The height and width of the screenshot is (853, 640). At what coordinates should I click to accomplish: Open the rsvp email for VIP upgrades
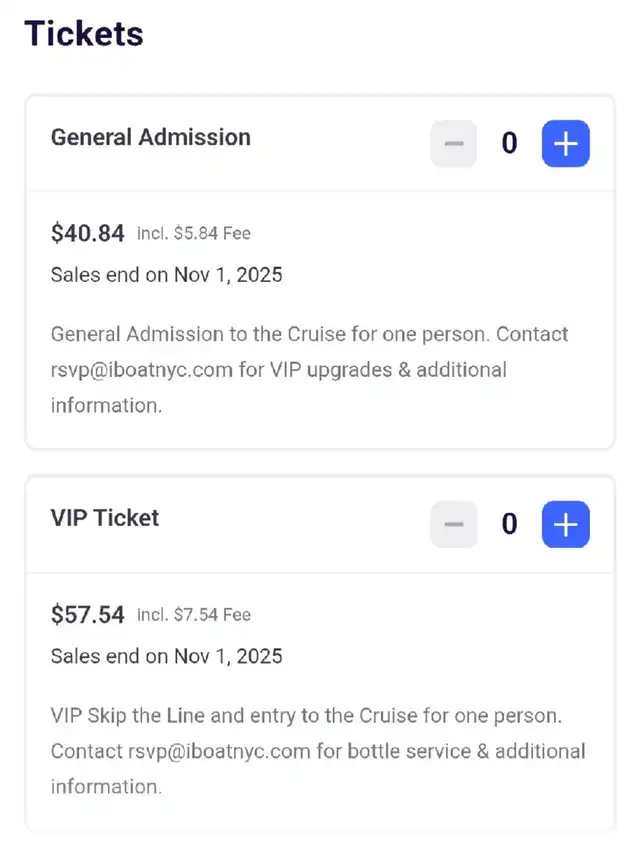pyautogui.click(x=142, y=370)
